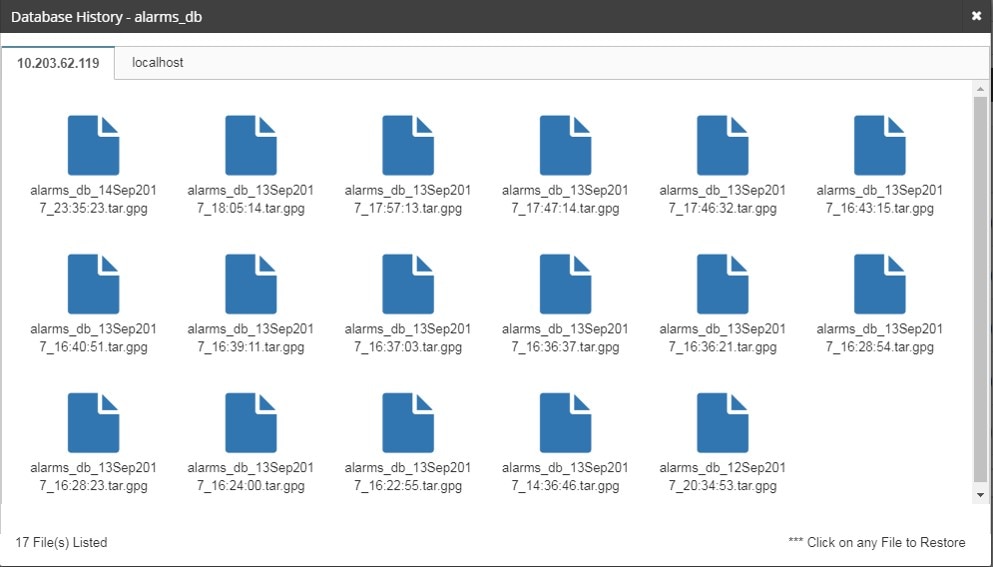Click file icon for 13Sep2017_16:39:11 backup
The width and height of the screenshot is (993, 567).
click(x=251, y=284)
